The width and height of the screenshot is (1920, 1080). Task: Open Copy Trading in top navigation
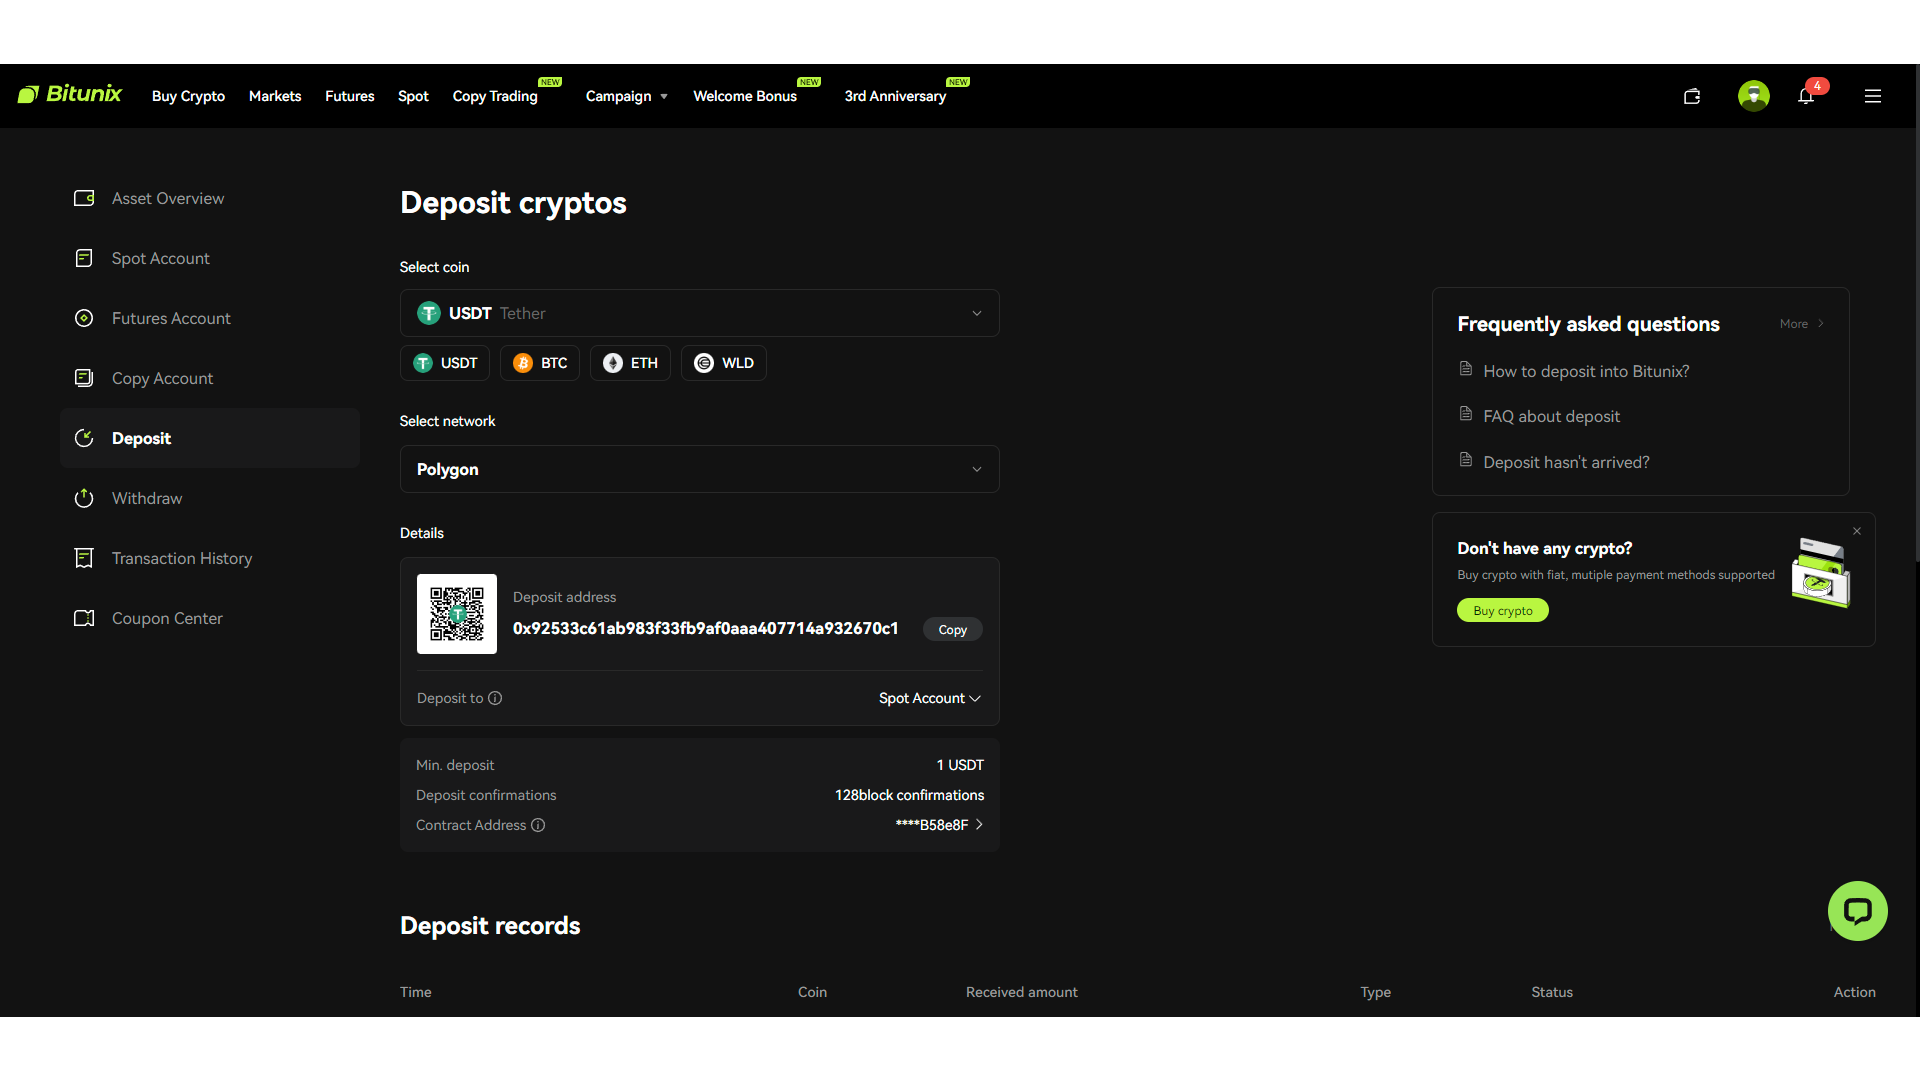(495, 96)
